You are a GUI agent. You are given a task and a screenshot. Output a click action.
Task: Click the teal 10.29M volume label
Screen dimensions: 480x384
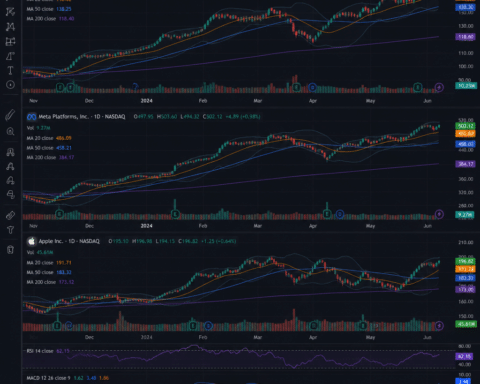pyautogui.click(x=465, y=86)
